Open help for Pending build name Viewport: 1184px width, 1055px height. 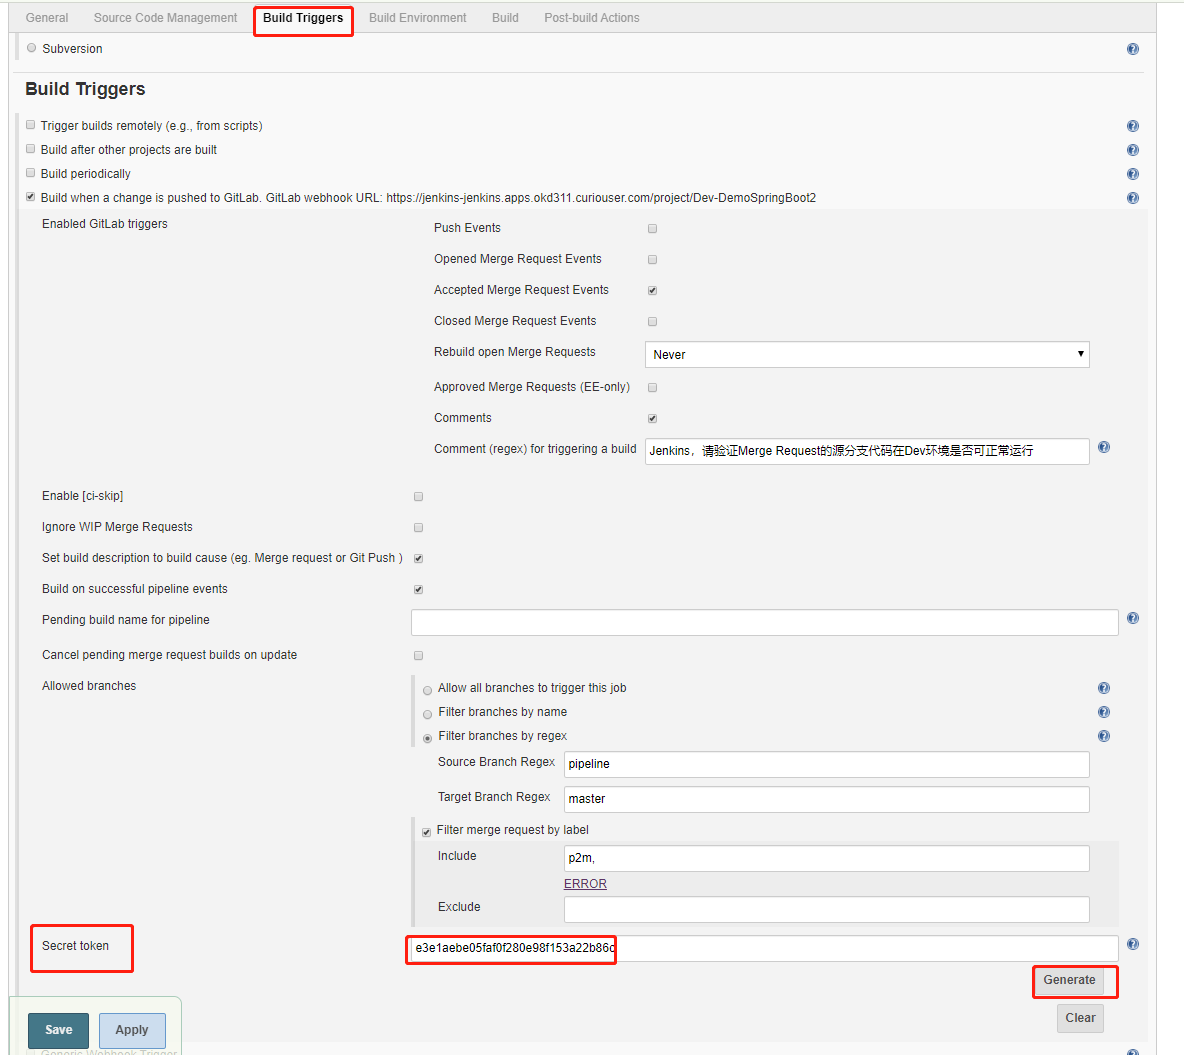(1133, 618)
